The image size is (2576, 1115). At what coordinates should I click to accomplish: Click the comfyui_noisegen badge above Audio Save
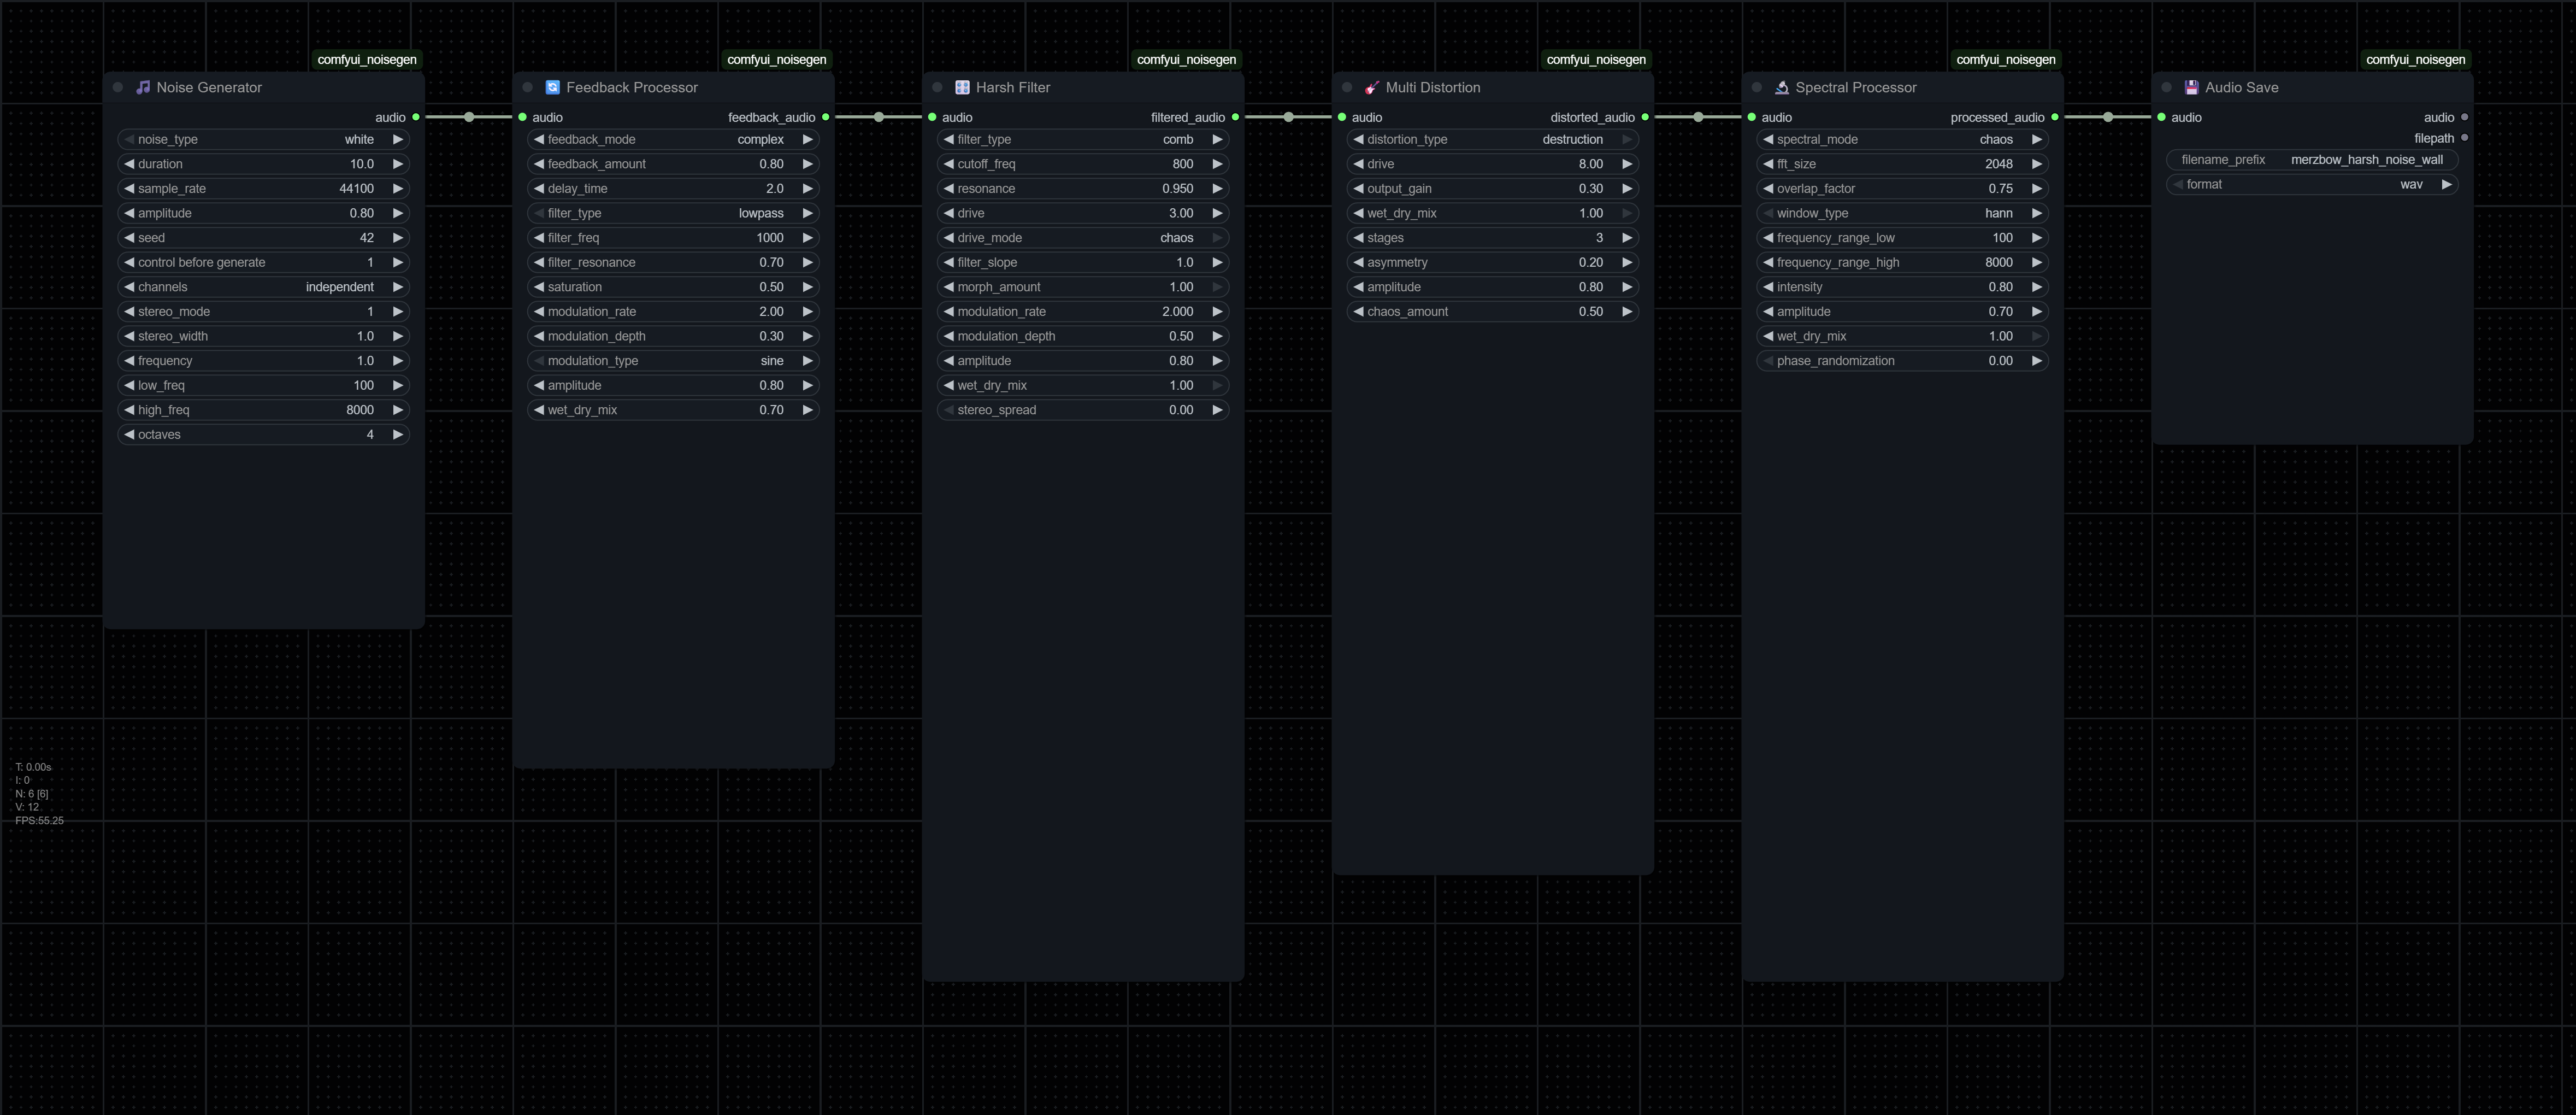point(2415,59)
